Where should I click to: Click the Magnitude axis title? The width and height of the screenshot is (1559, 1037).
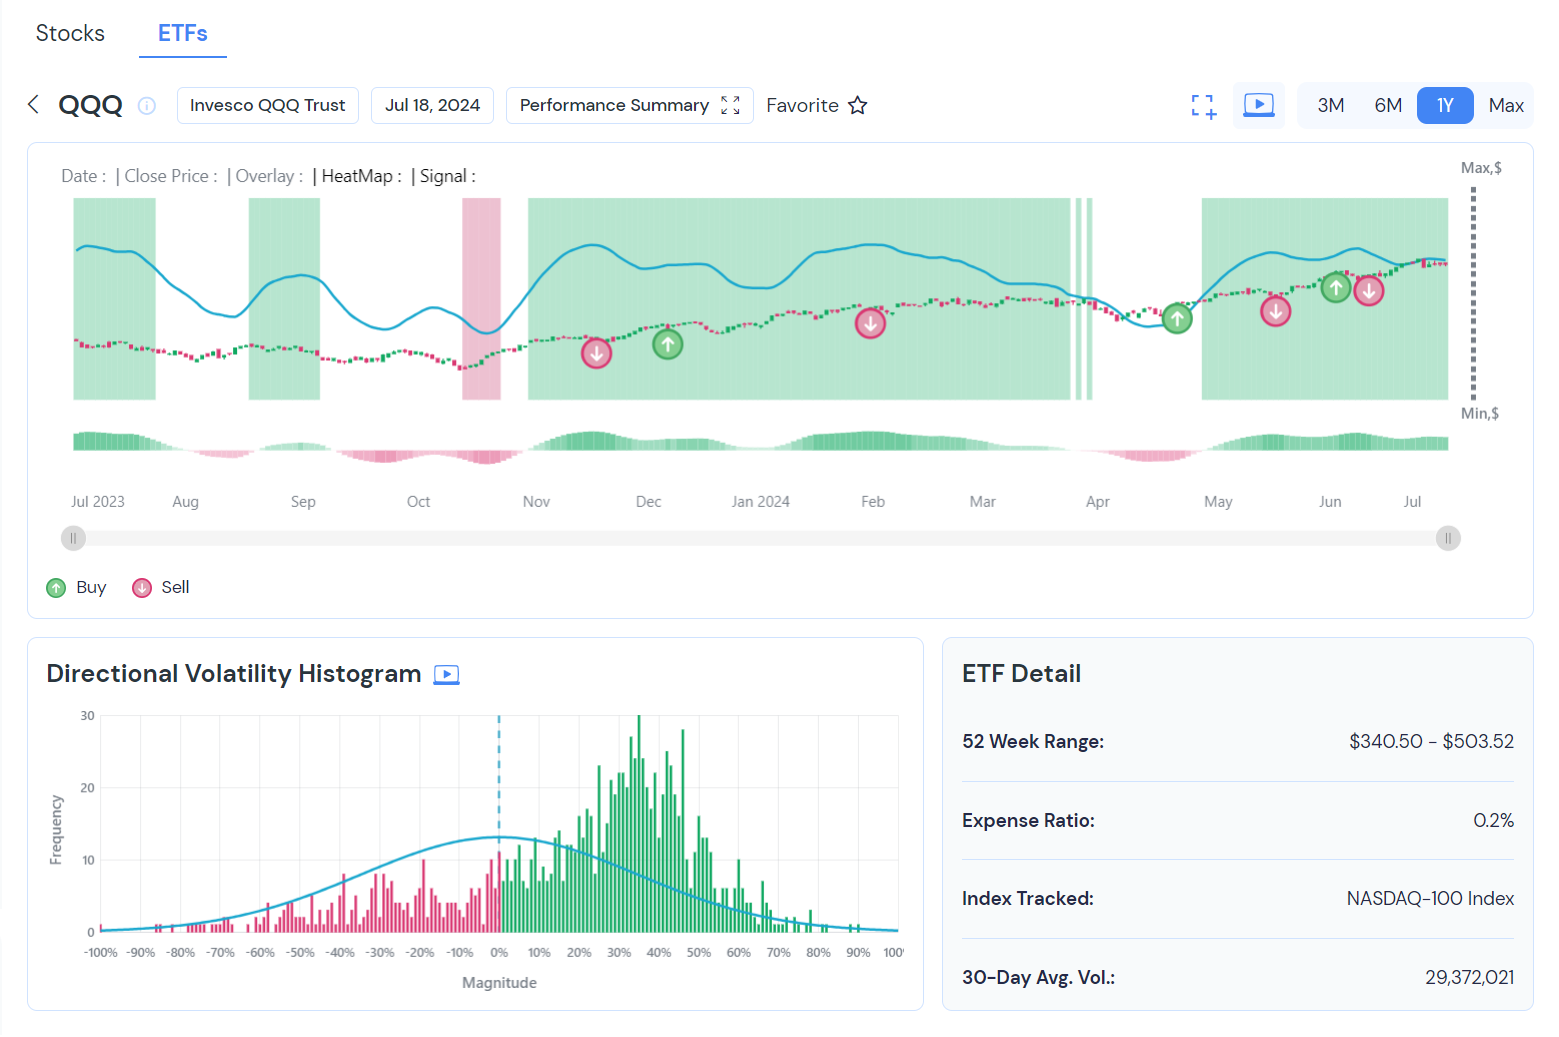499,983
